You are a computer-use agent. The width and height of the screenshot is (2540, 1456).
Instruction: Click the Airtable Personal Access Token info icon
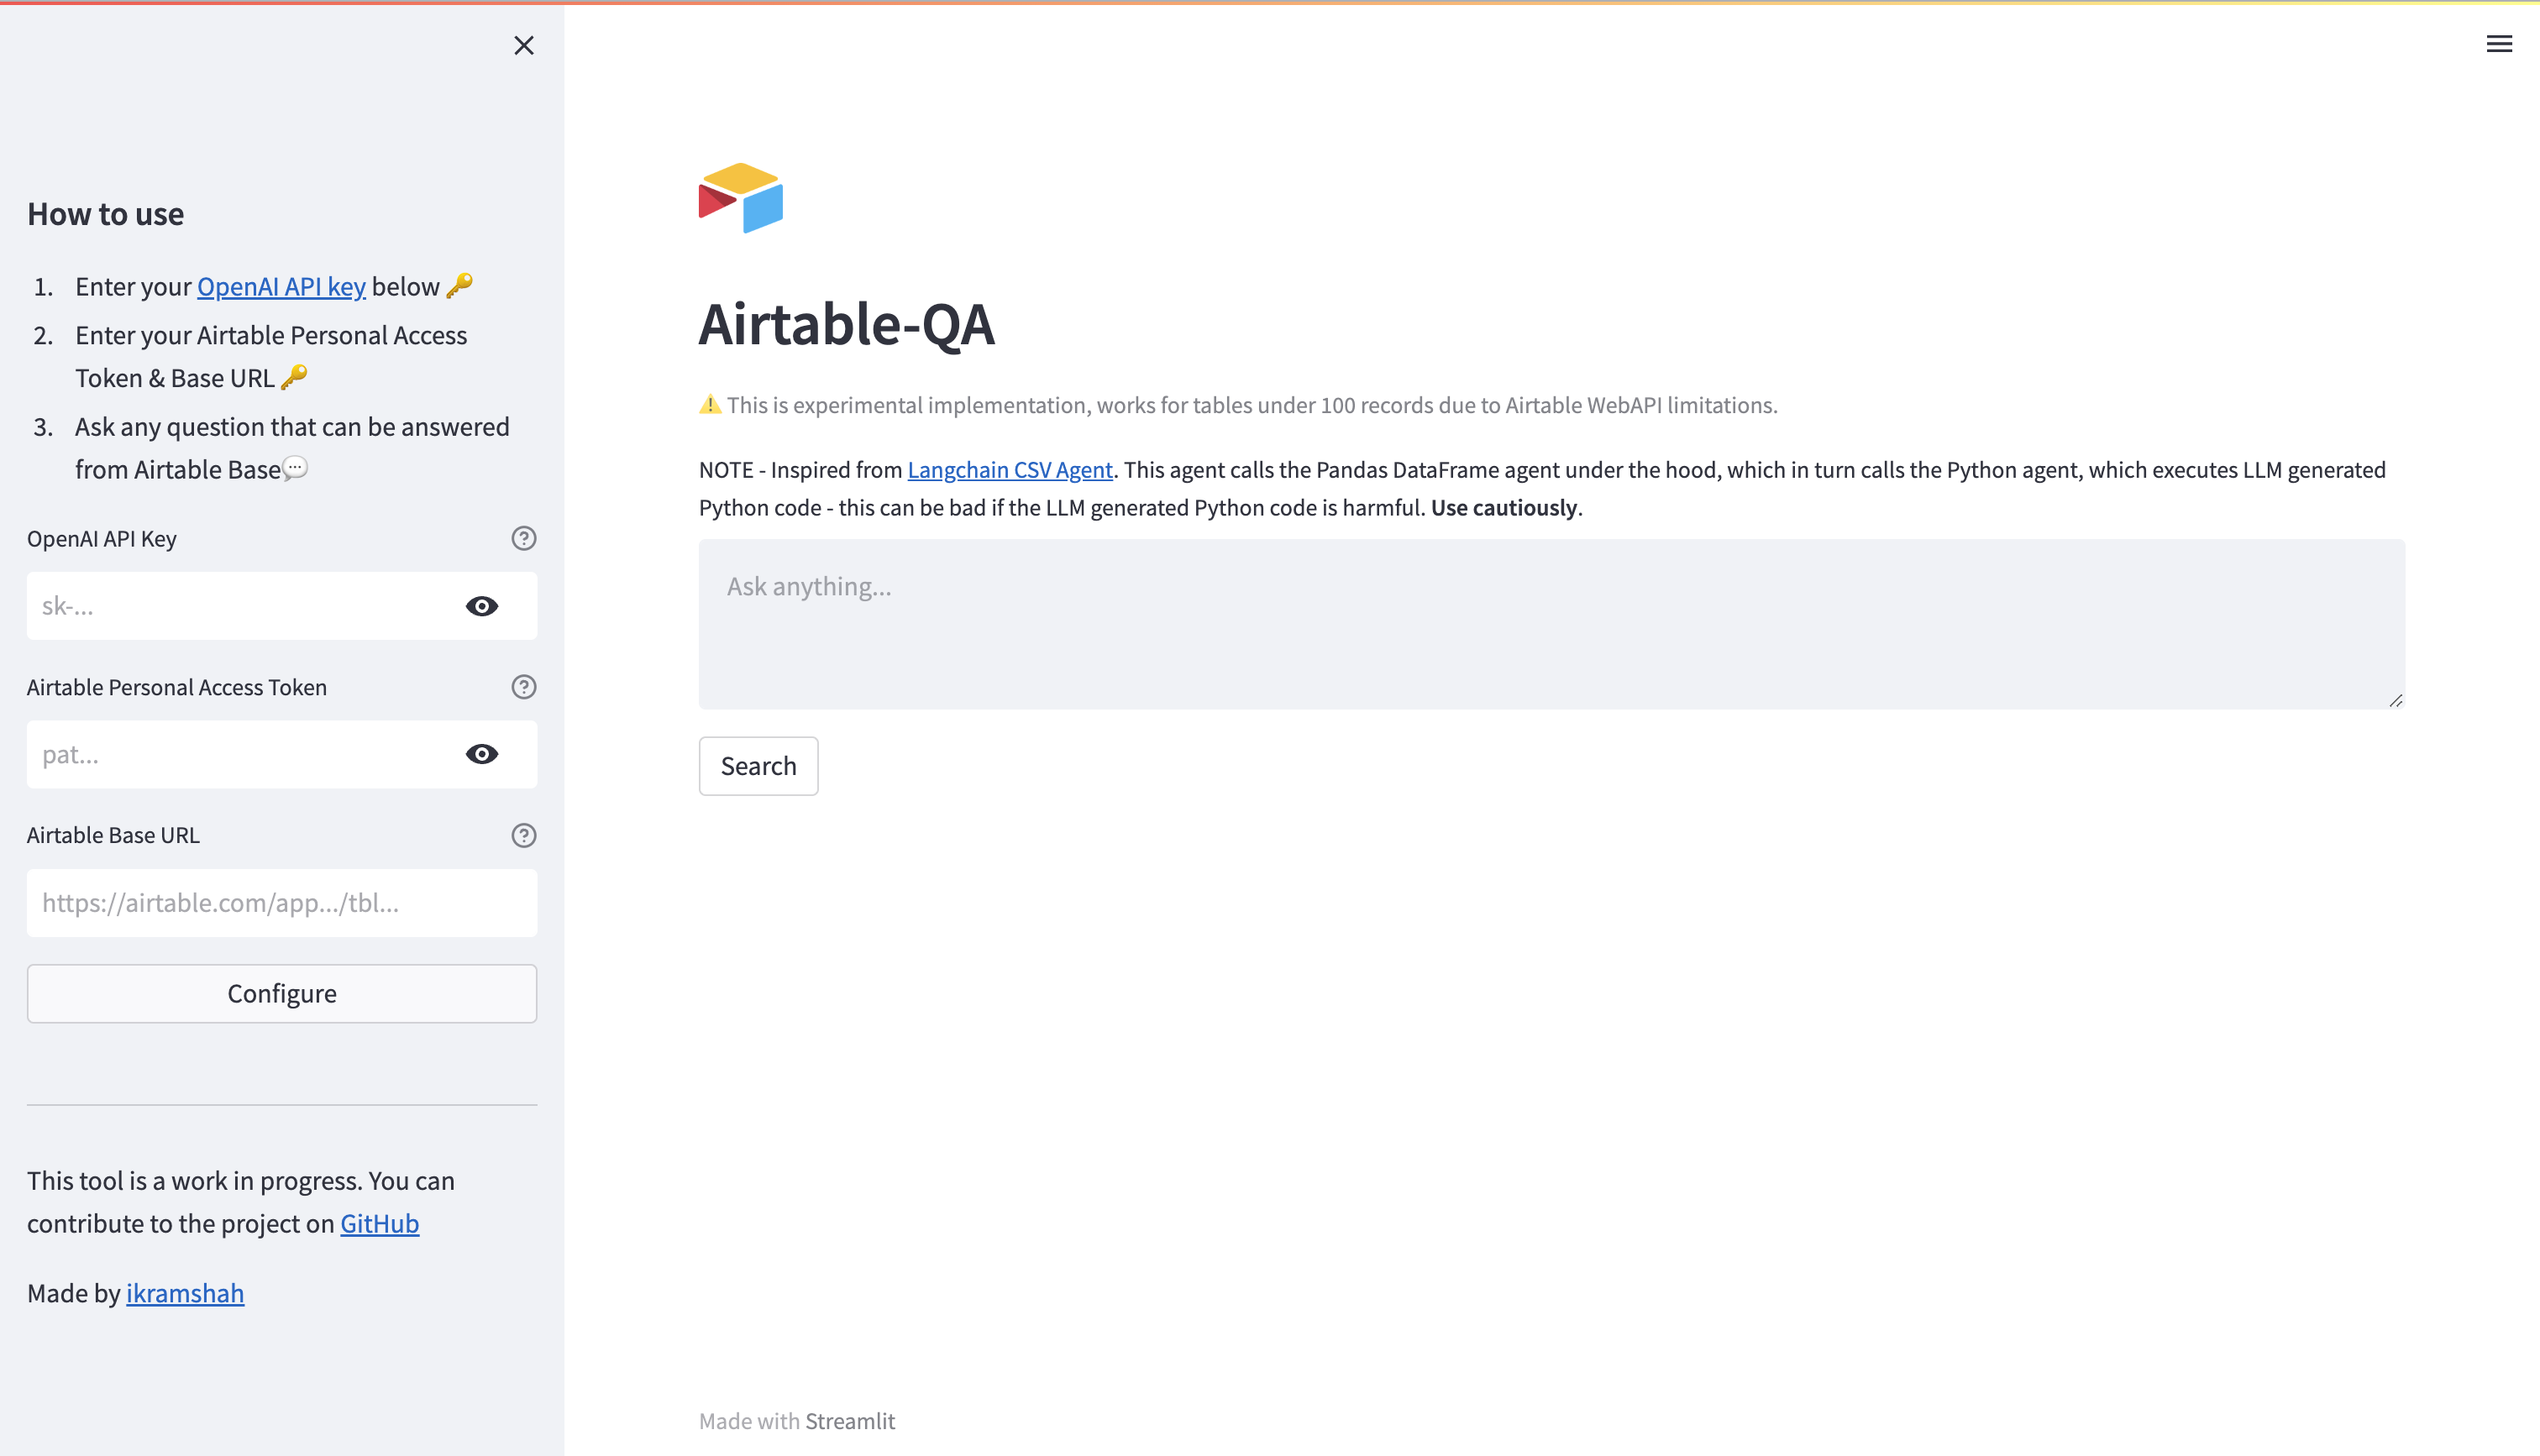coord(523,687)
